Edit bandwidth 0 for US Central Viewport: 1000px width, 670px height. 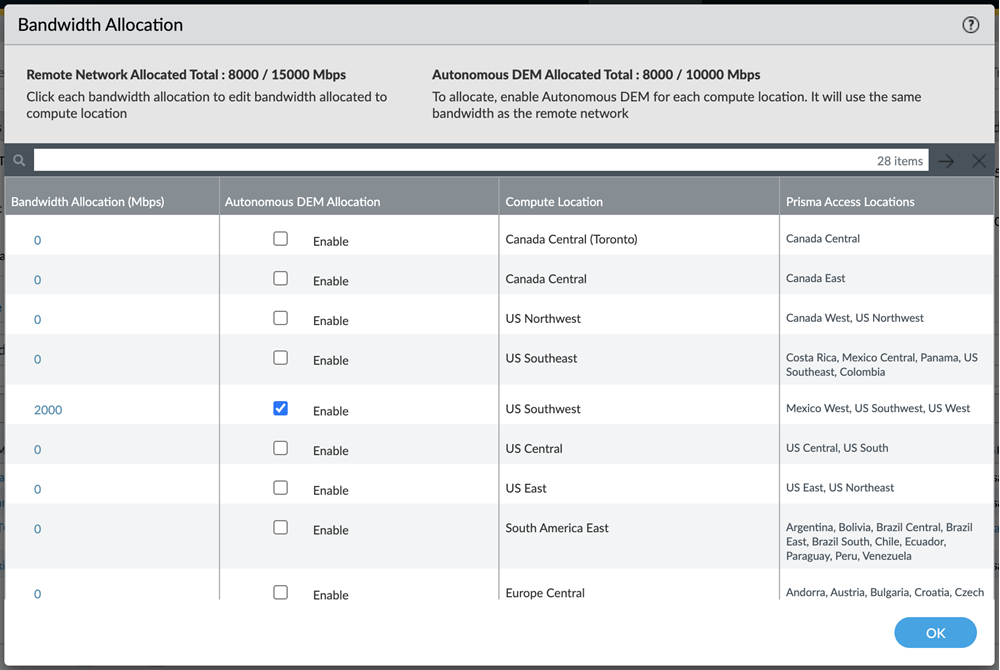click(x=38, y=449)
